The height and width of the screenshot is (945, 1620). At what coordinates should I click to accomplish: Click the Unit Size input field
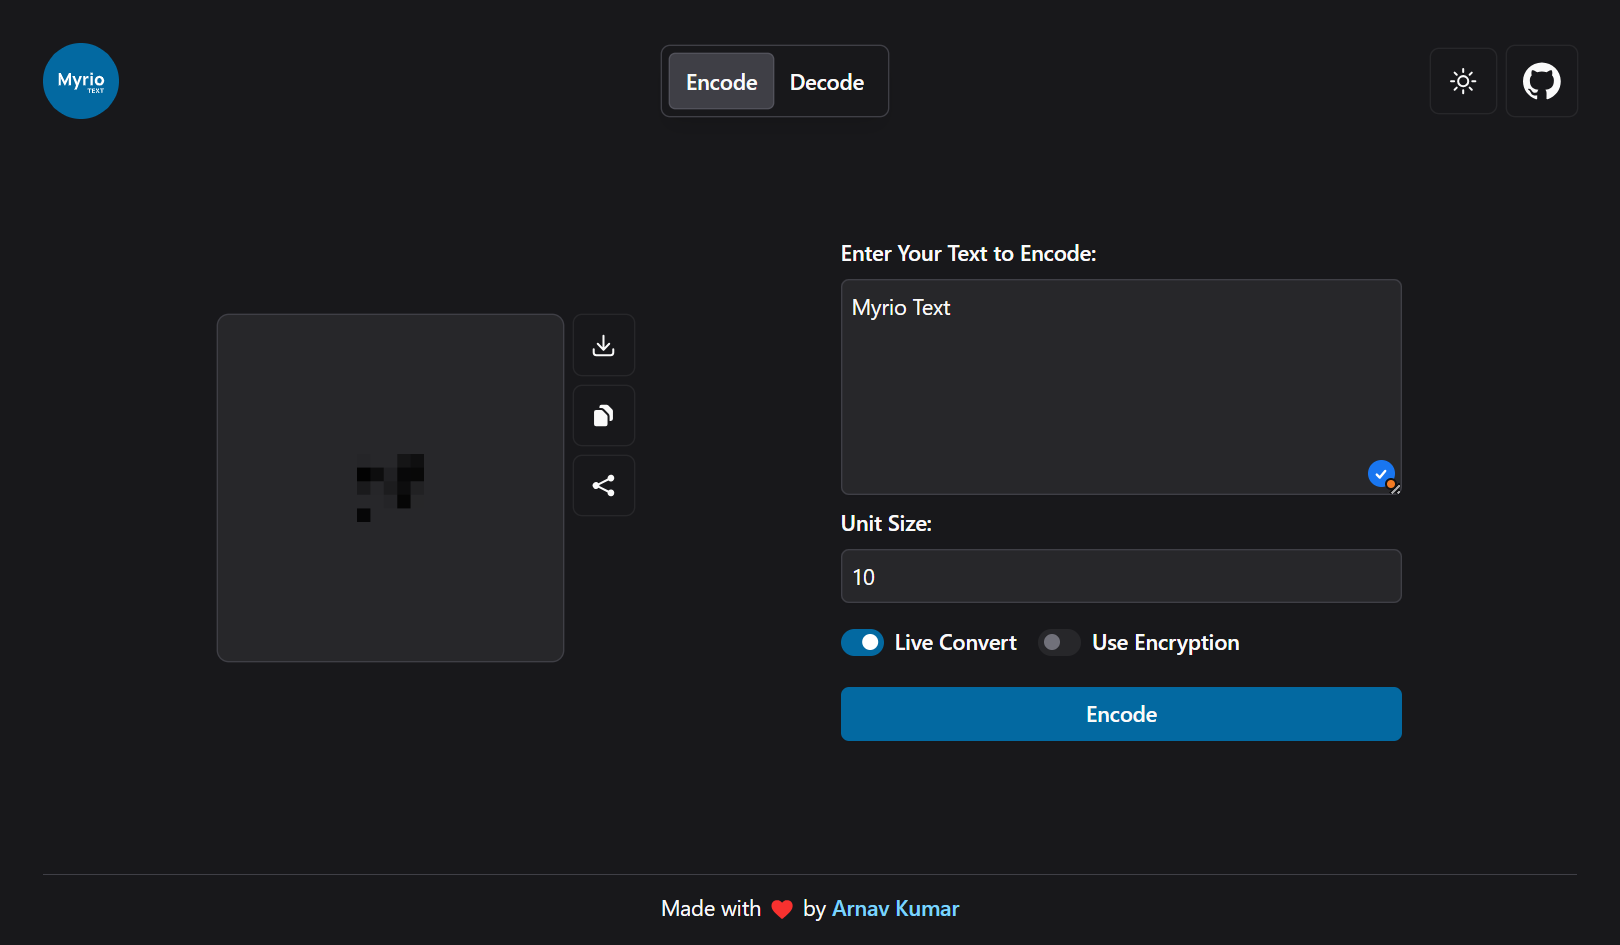1121,576
